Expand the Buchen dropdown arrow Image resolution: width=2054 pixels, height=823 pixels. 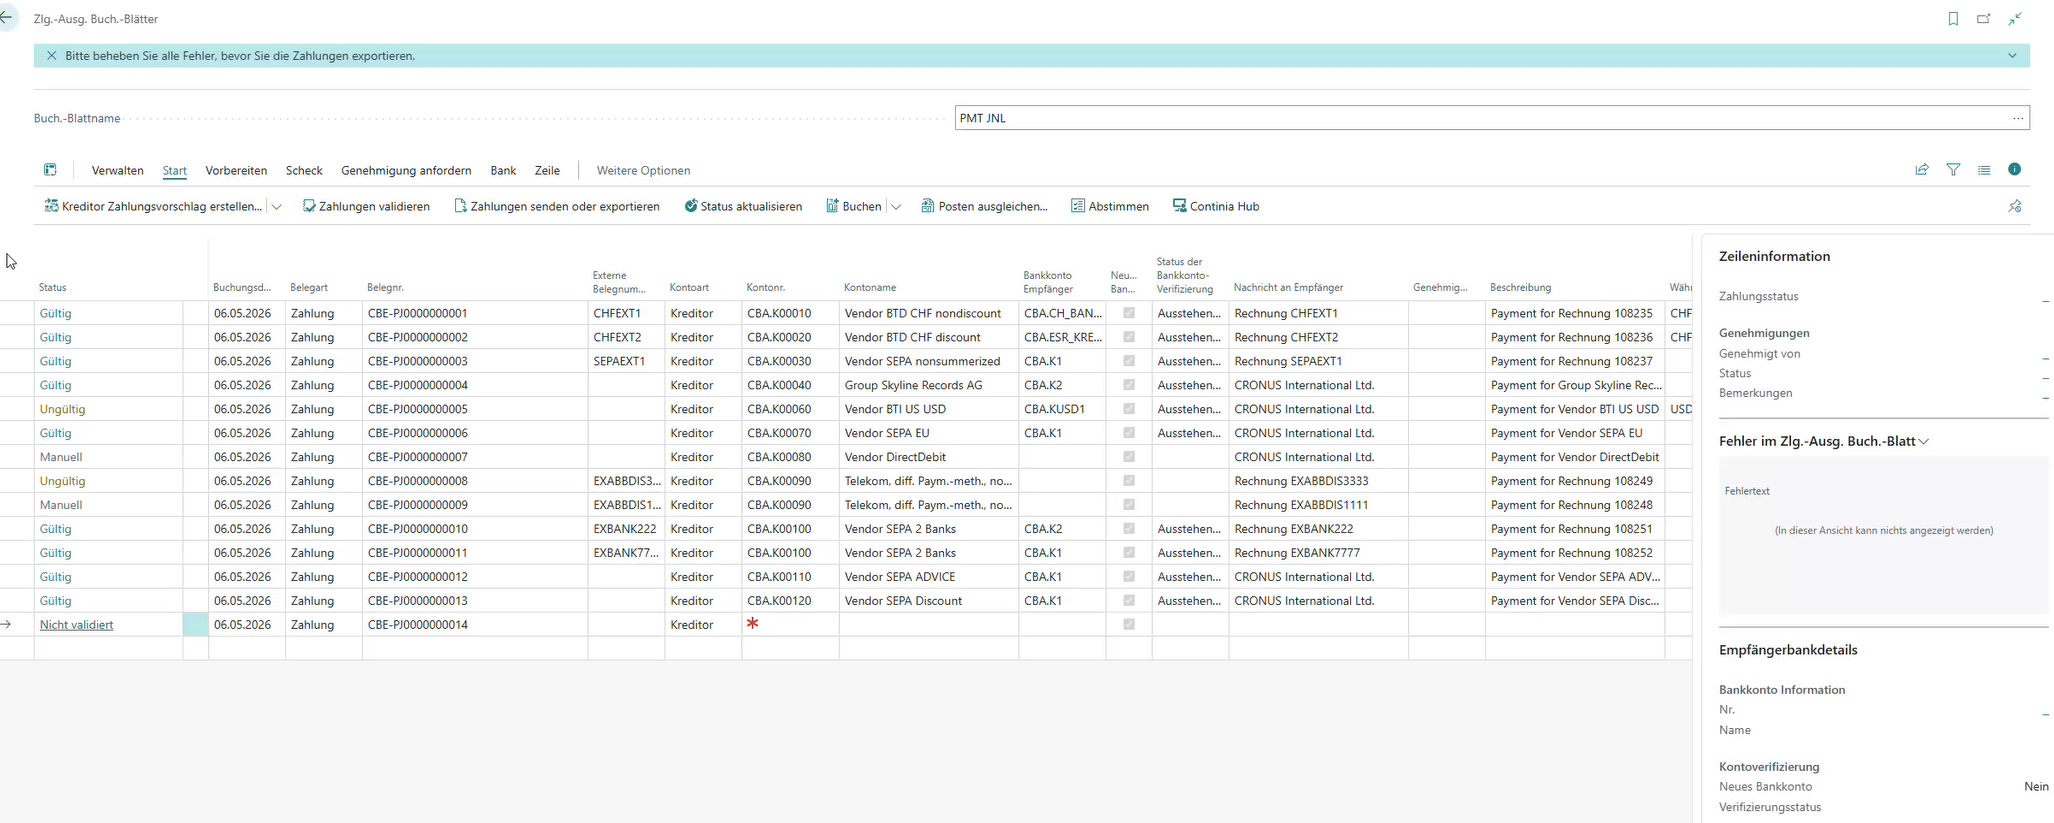tap(896, 207)
